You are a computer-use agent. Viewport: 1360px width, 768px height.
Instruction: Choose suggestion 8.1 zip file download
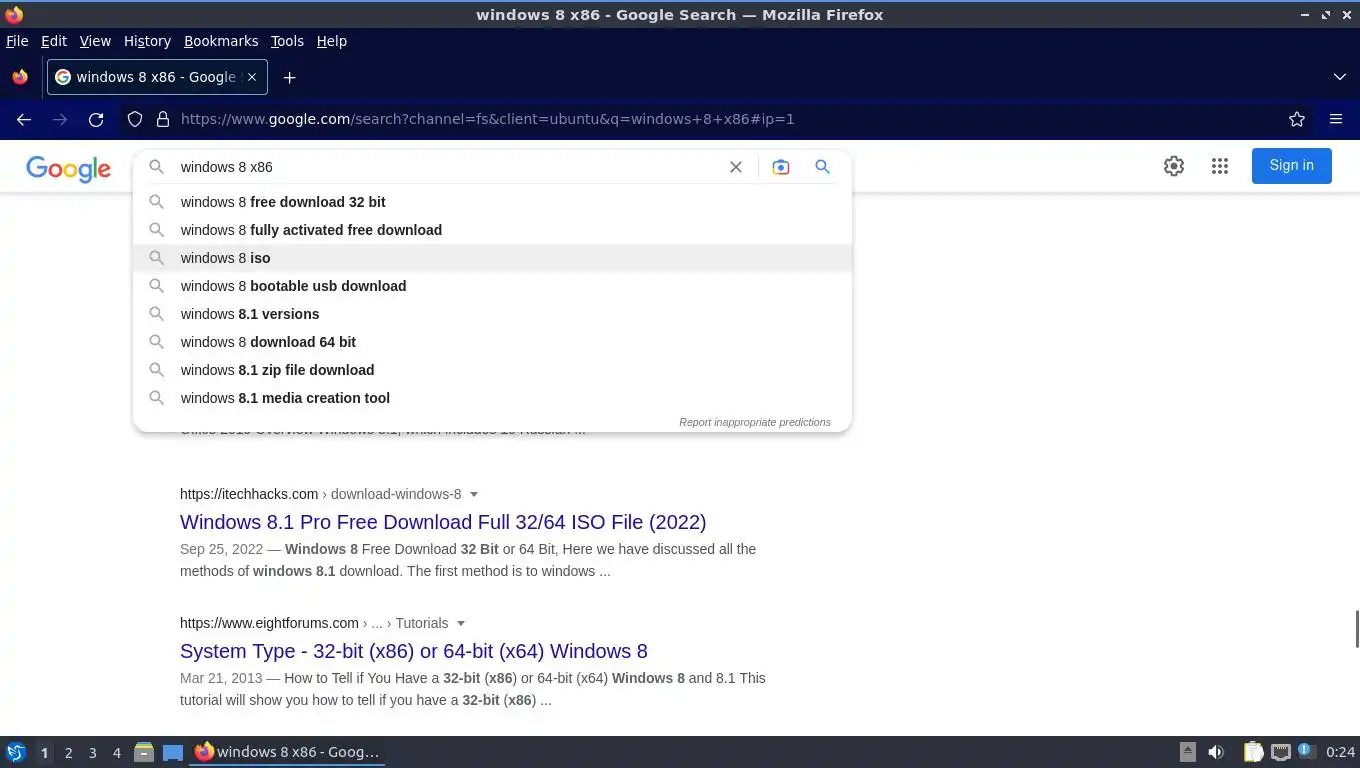pos(492,370)
